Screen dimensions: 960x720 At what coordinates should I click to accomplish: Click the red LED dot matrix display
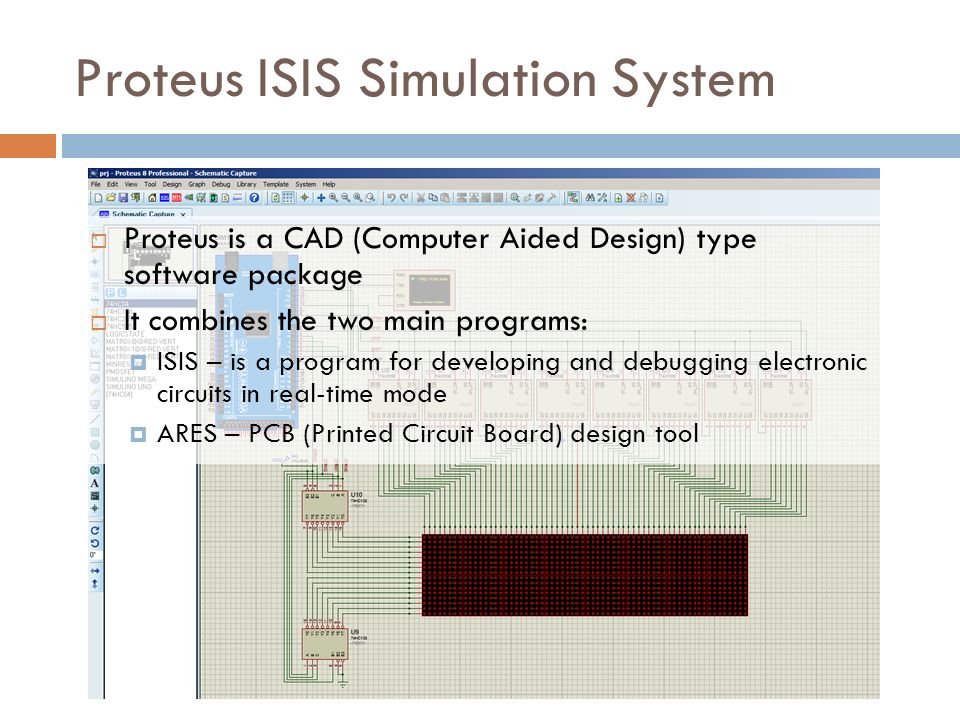coord(585,575)
